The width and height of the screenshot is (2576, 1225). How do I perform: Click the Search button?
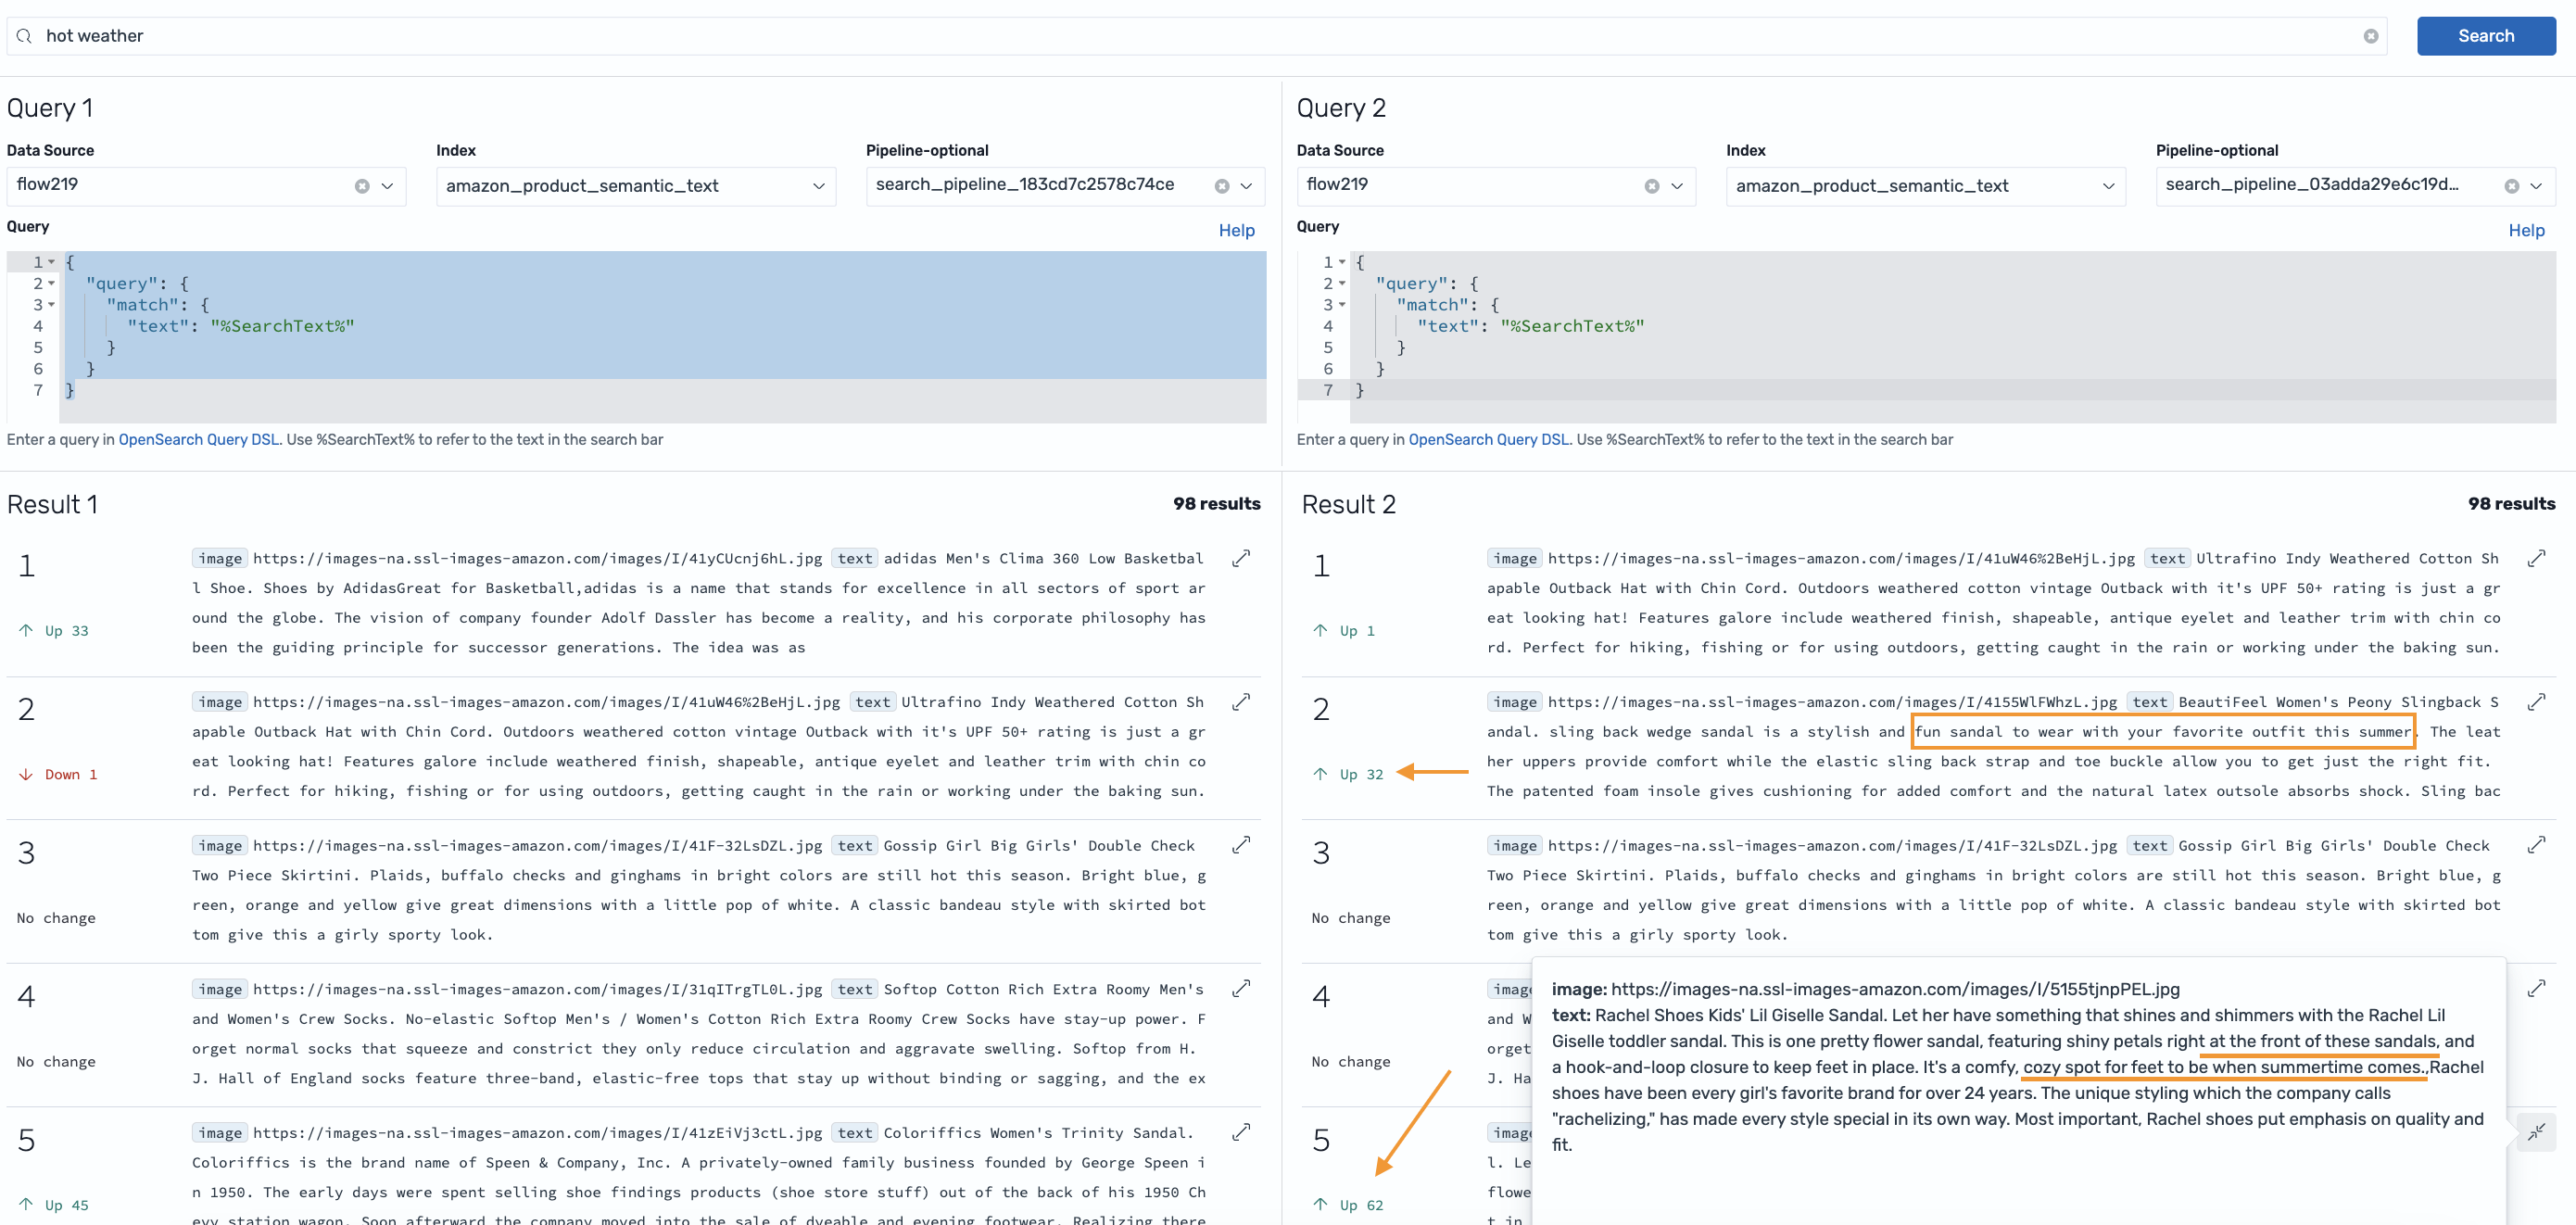tap(2485, 36)
